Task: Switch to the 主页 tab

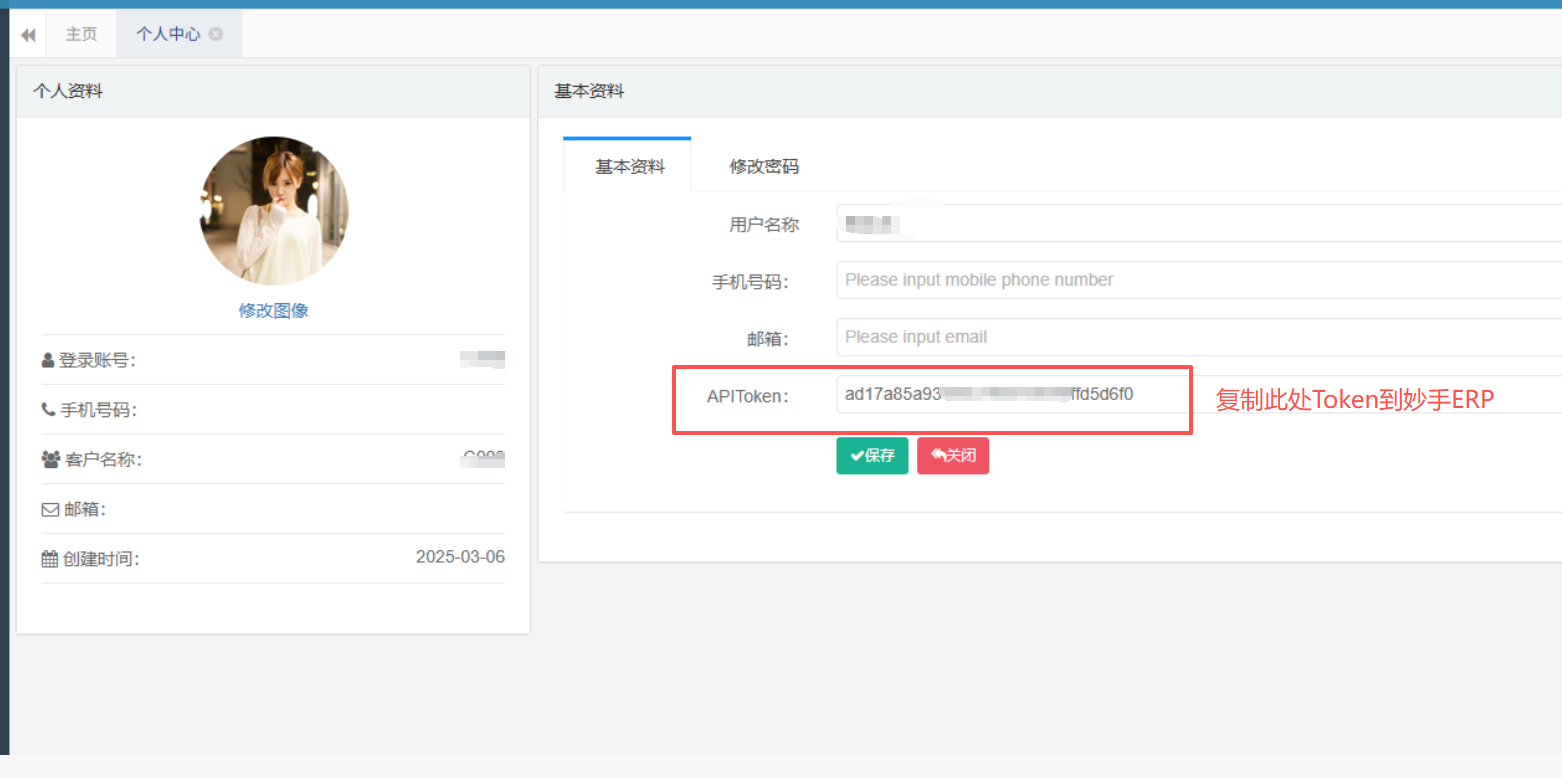Action: pos(82,34)
